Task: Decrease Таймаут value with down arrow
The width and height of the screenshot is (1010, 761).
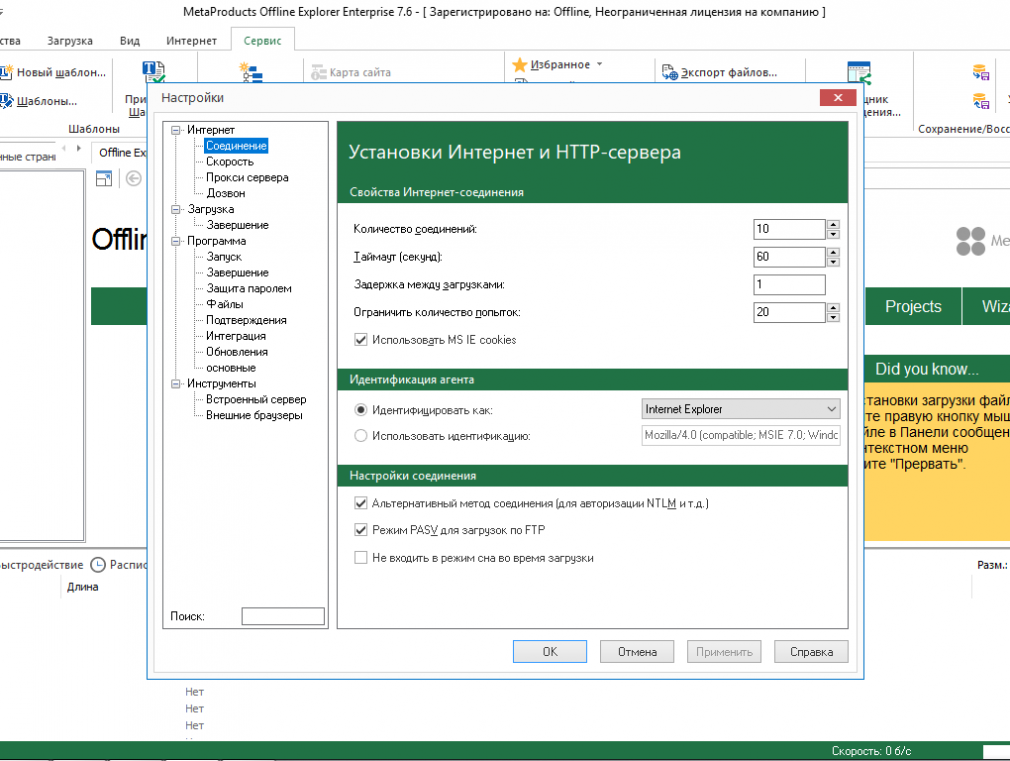Action: [x=834, y=262]
